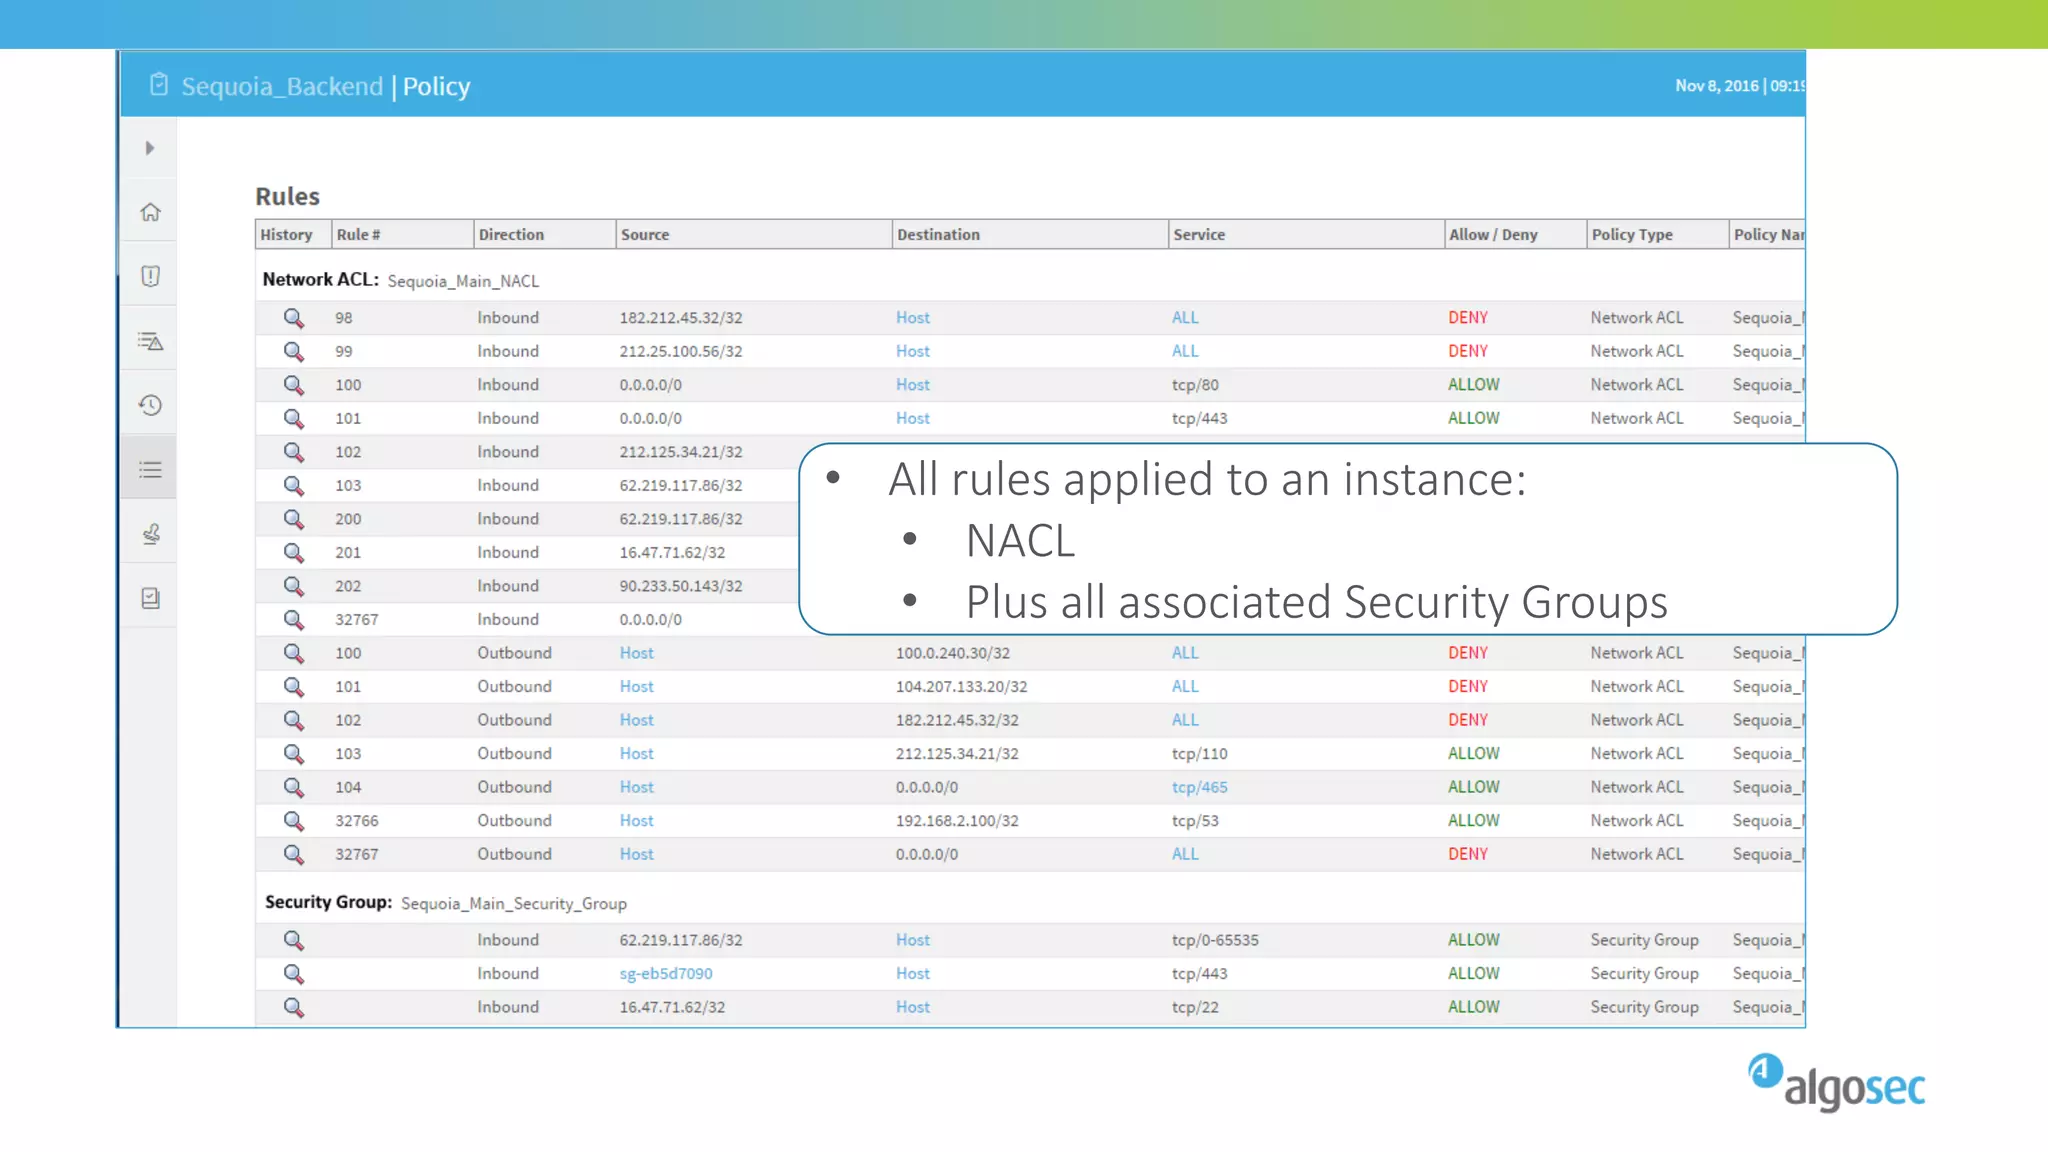Expand the sidebar using the arrow
The image size is (2048, 1152).
[x=150, y=148]
